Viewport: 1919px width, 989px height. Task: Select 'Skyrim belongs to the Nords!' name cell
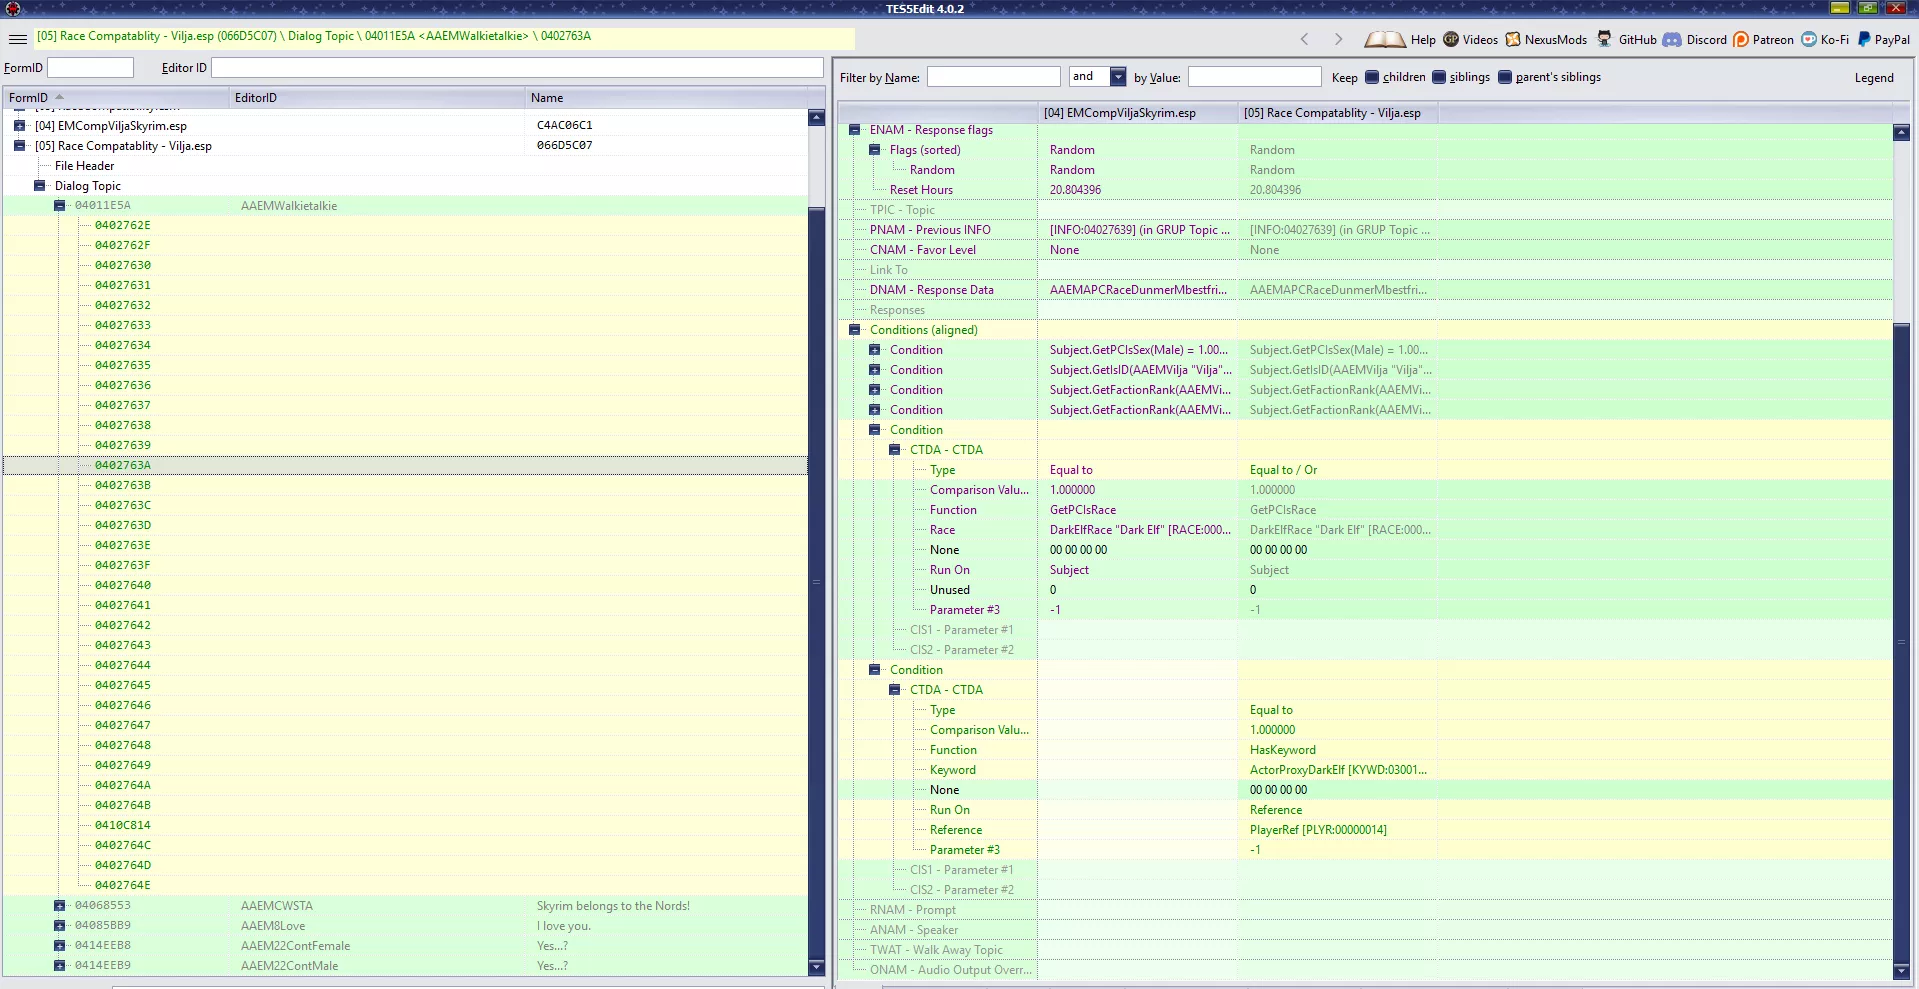point(613,906)
